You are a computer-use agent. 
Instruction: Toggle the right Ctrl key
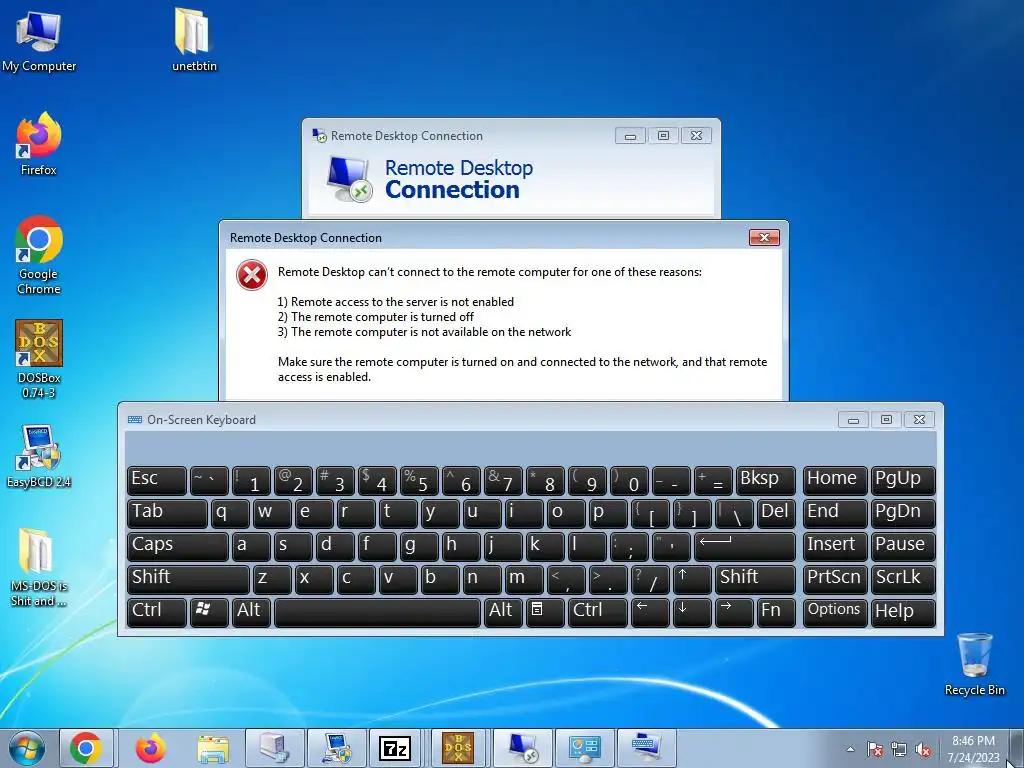[598, 612]
